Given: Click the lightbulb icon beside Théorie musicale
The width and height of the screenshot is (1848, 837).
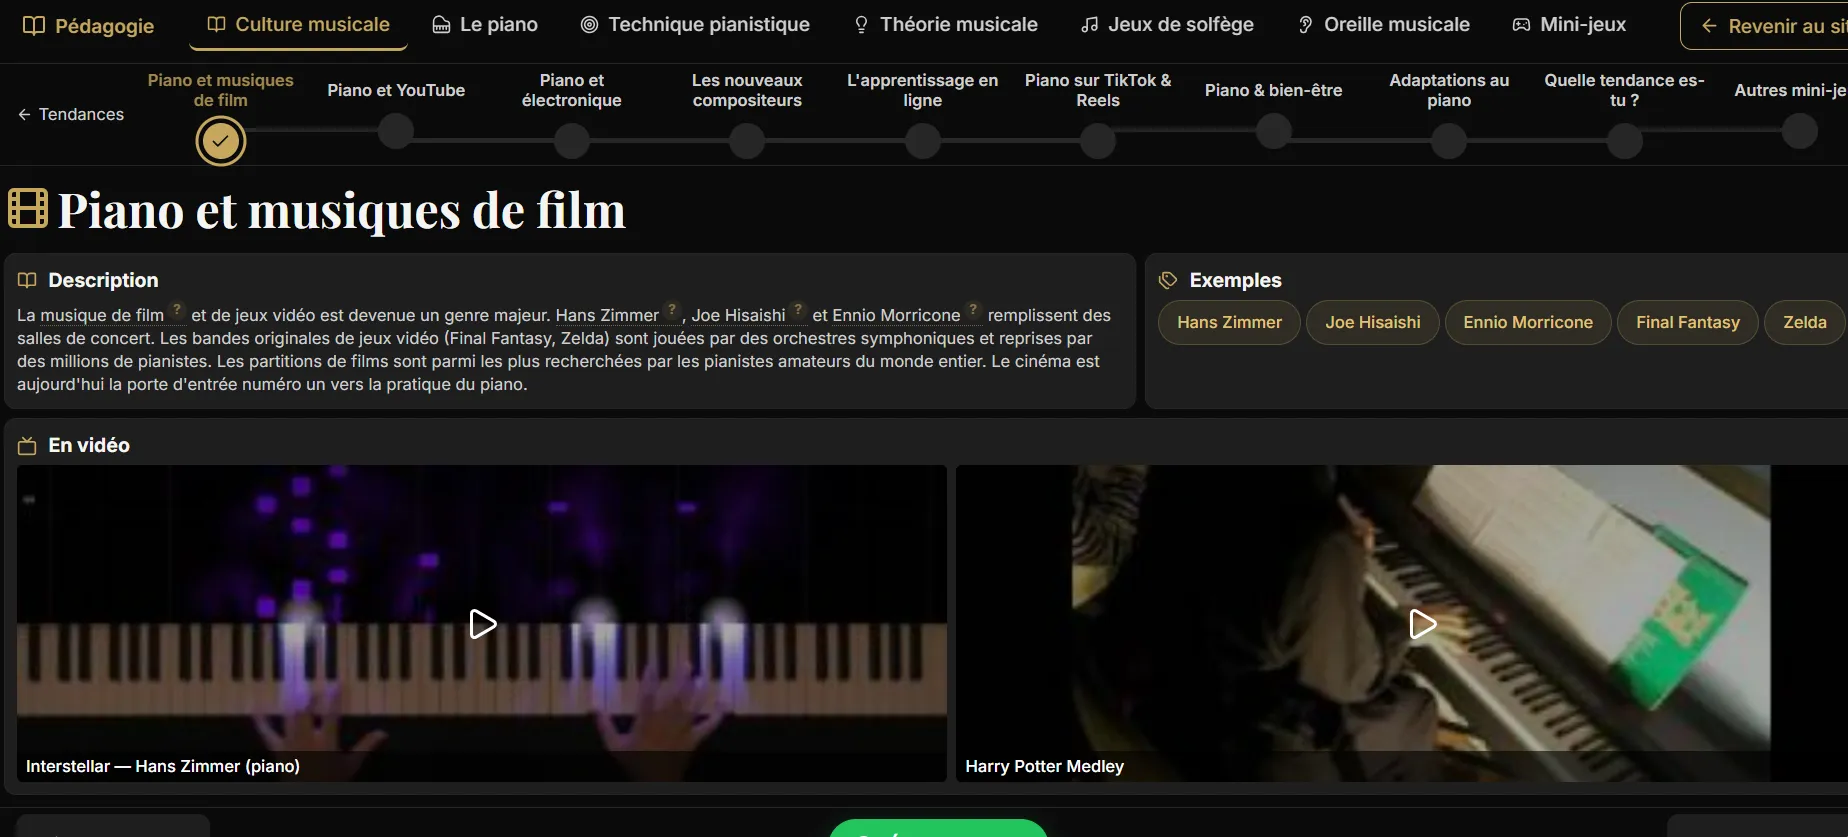Looking at the screenshot, I should coord(861,24).
